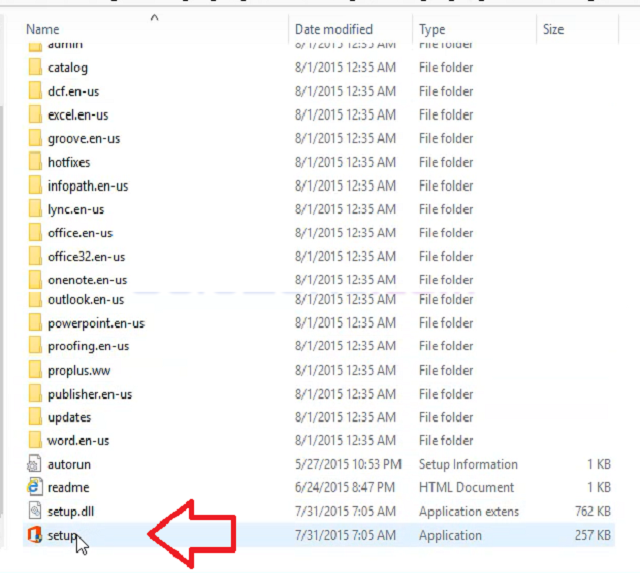Click the catalog folder icon
640x573 pixels.
(x=35, y=67)
